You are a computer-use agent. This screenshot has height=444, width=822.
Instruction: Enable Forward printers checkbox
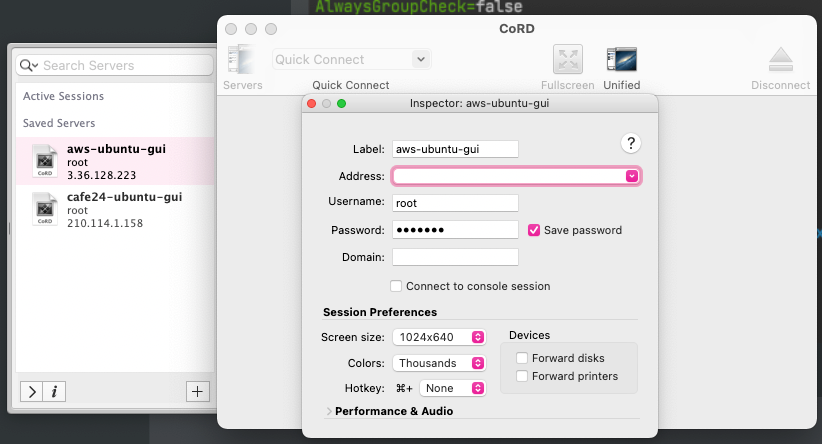click(522, 376)
